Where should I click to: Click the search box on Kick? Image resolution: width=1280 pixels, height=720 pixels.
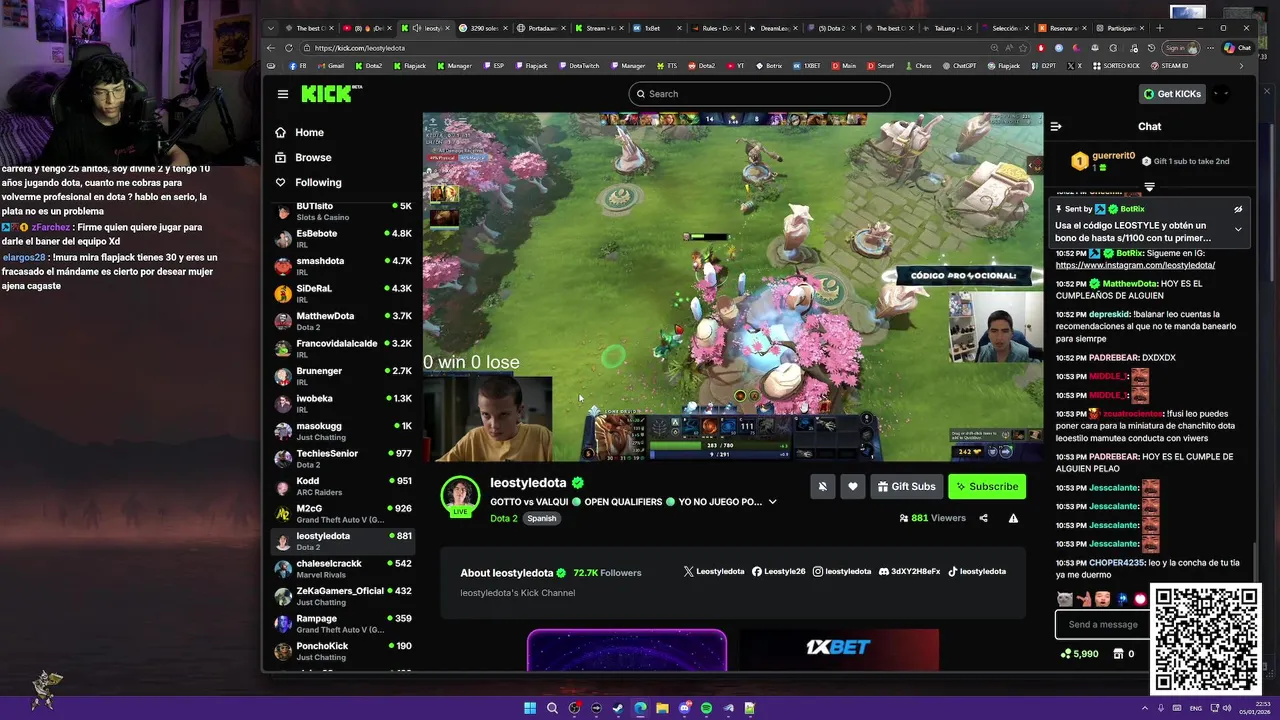(759, 94)
